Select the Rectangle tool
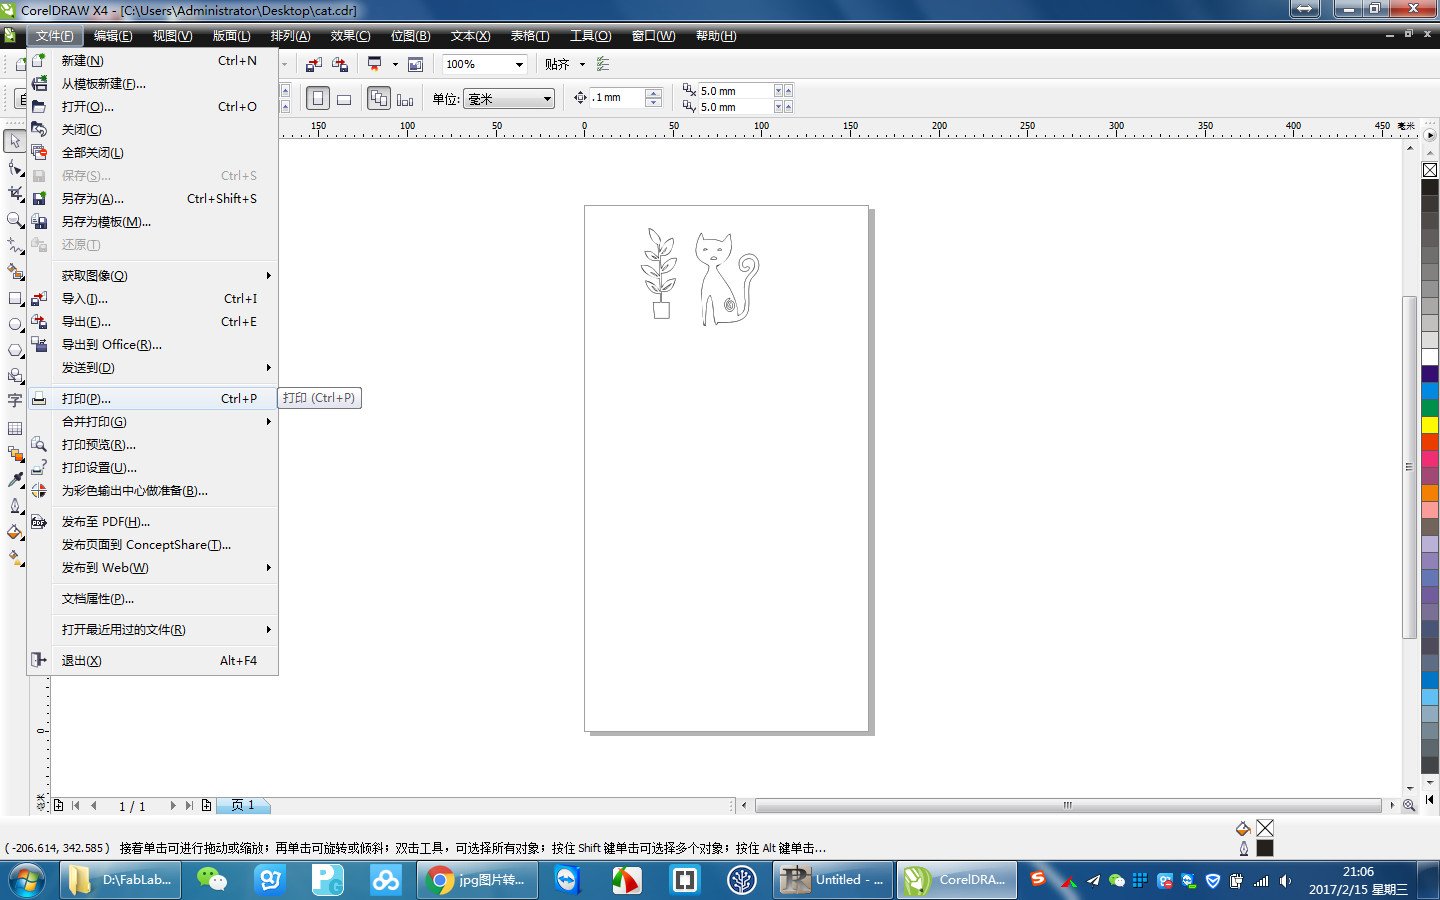 click(15, 298)
